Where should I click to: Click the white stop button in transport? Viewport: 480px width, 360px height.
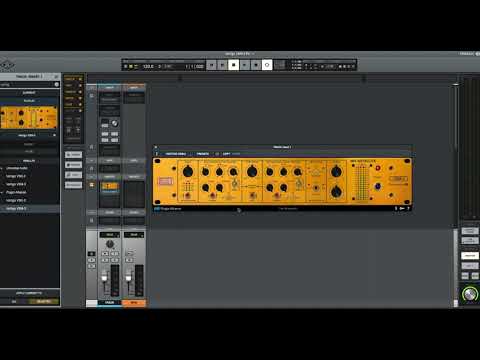pos(234,65)
